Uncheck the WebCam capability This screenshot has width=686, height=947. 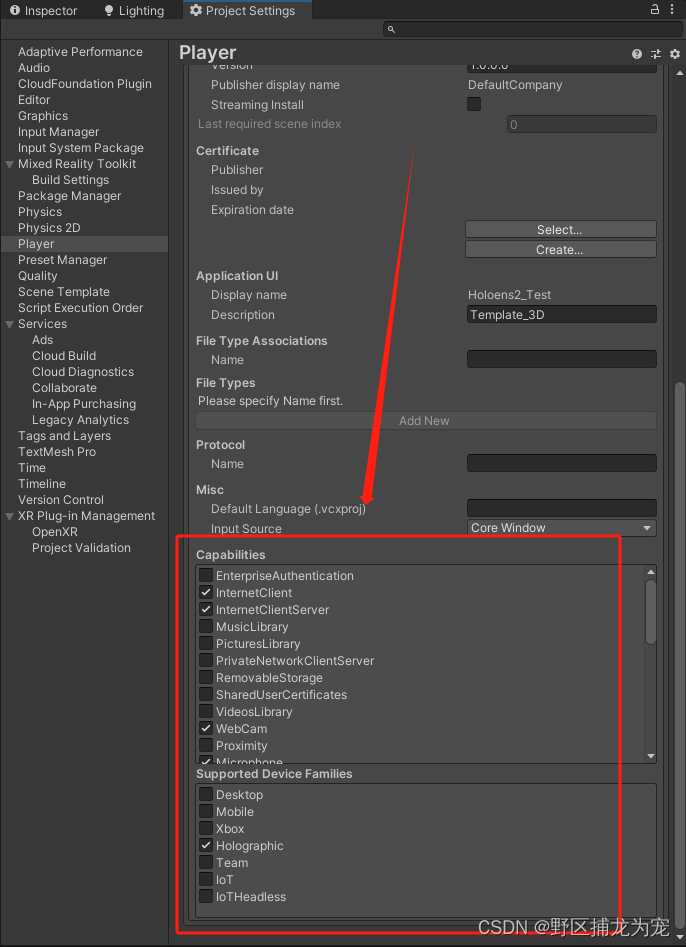[x=206, y=729]
